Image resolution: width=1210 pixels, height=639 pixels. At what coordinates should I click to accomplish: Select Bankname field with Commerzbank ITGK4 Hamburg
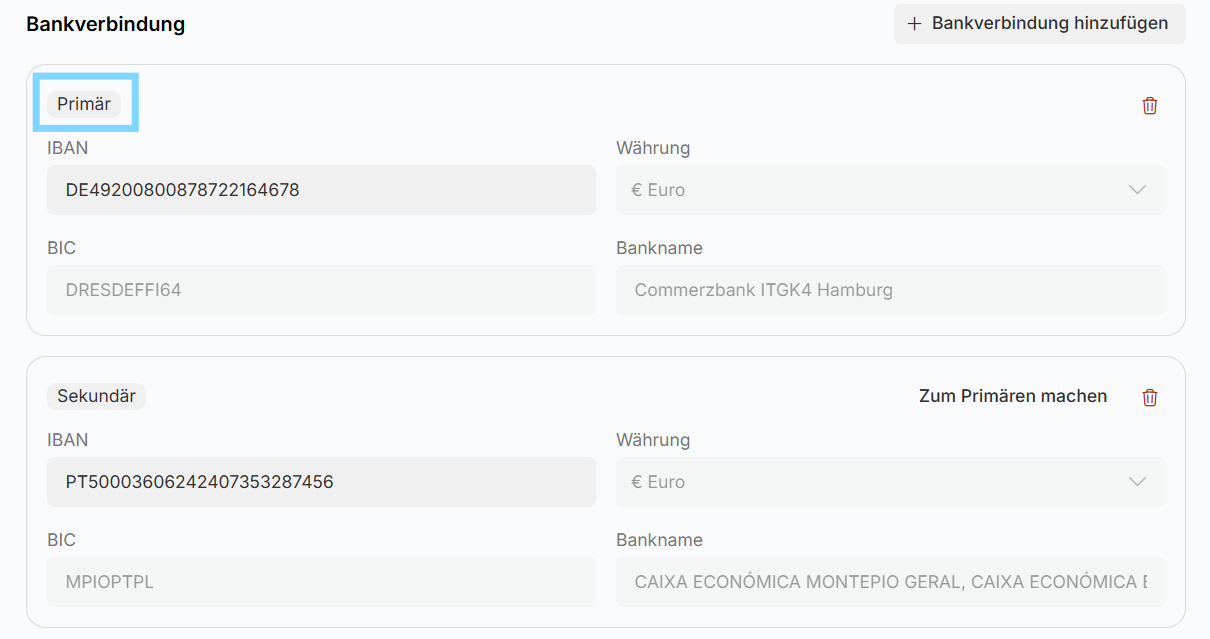(889, 290)
